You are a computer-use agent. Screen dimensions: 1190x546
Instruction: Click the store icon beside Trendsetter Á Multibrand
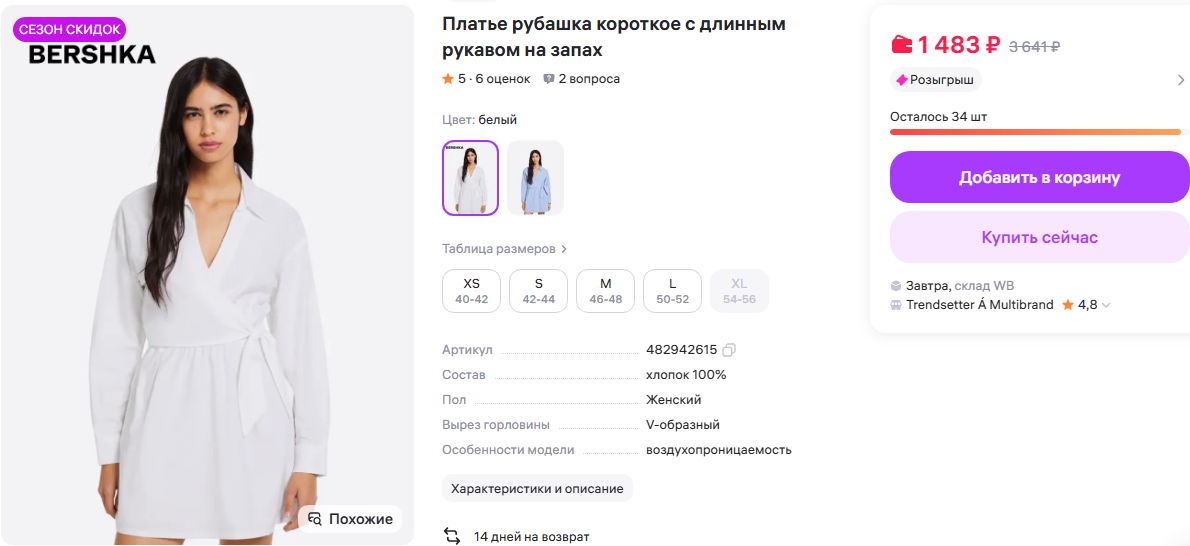896,305
